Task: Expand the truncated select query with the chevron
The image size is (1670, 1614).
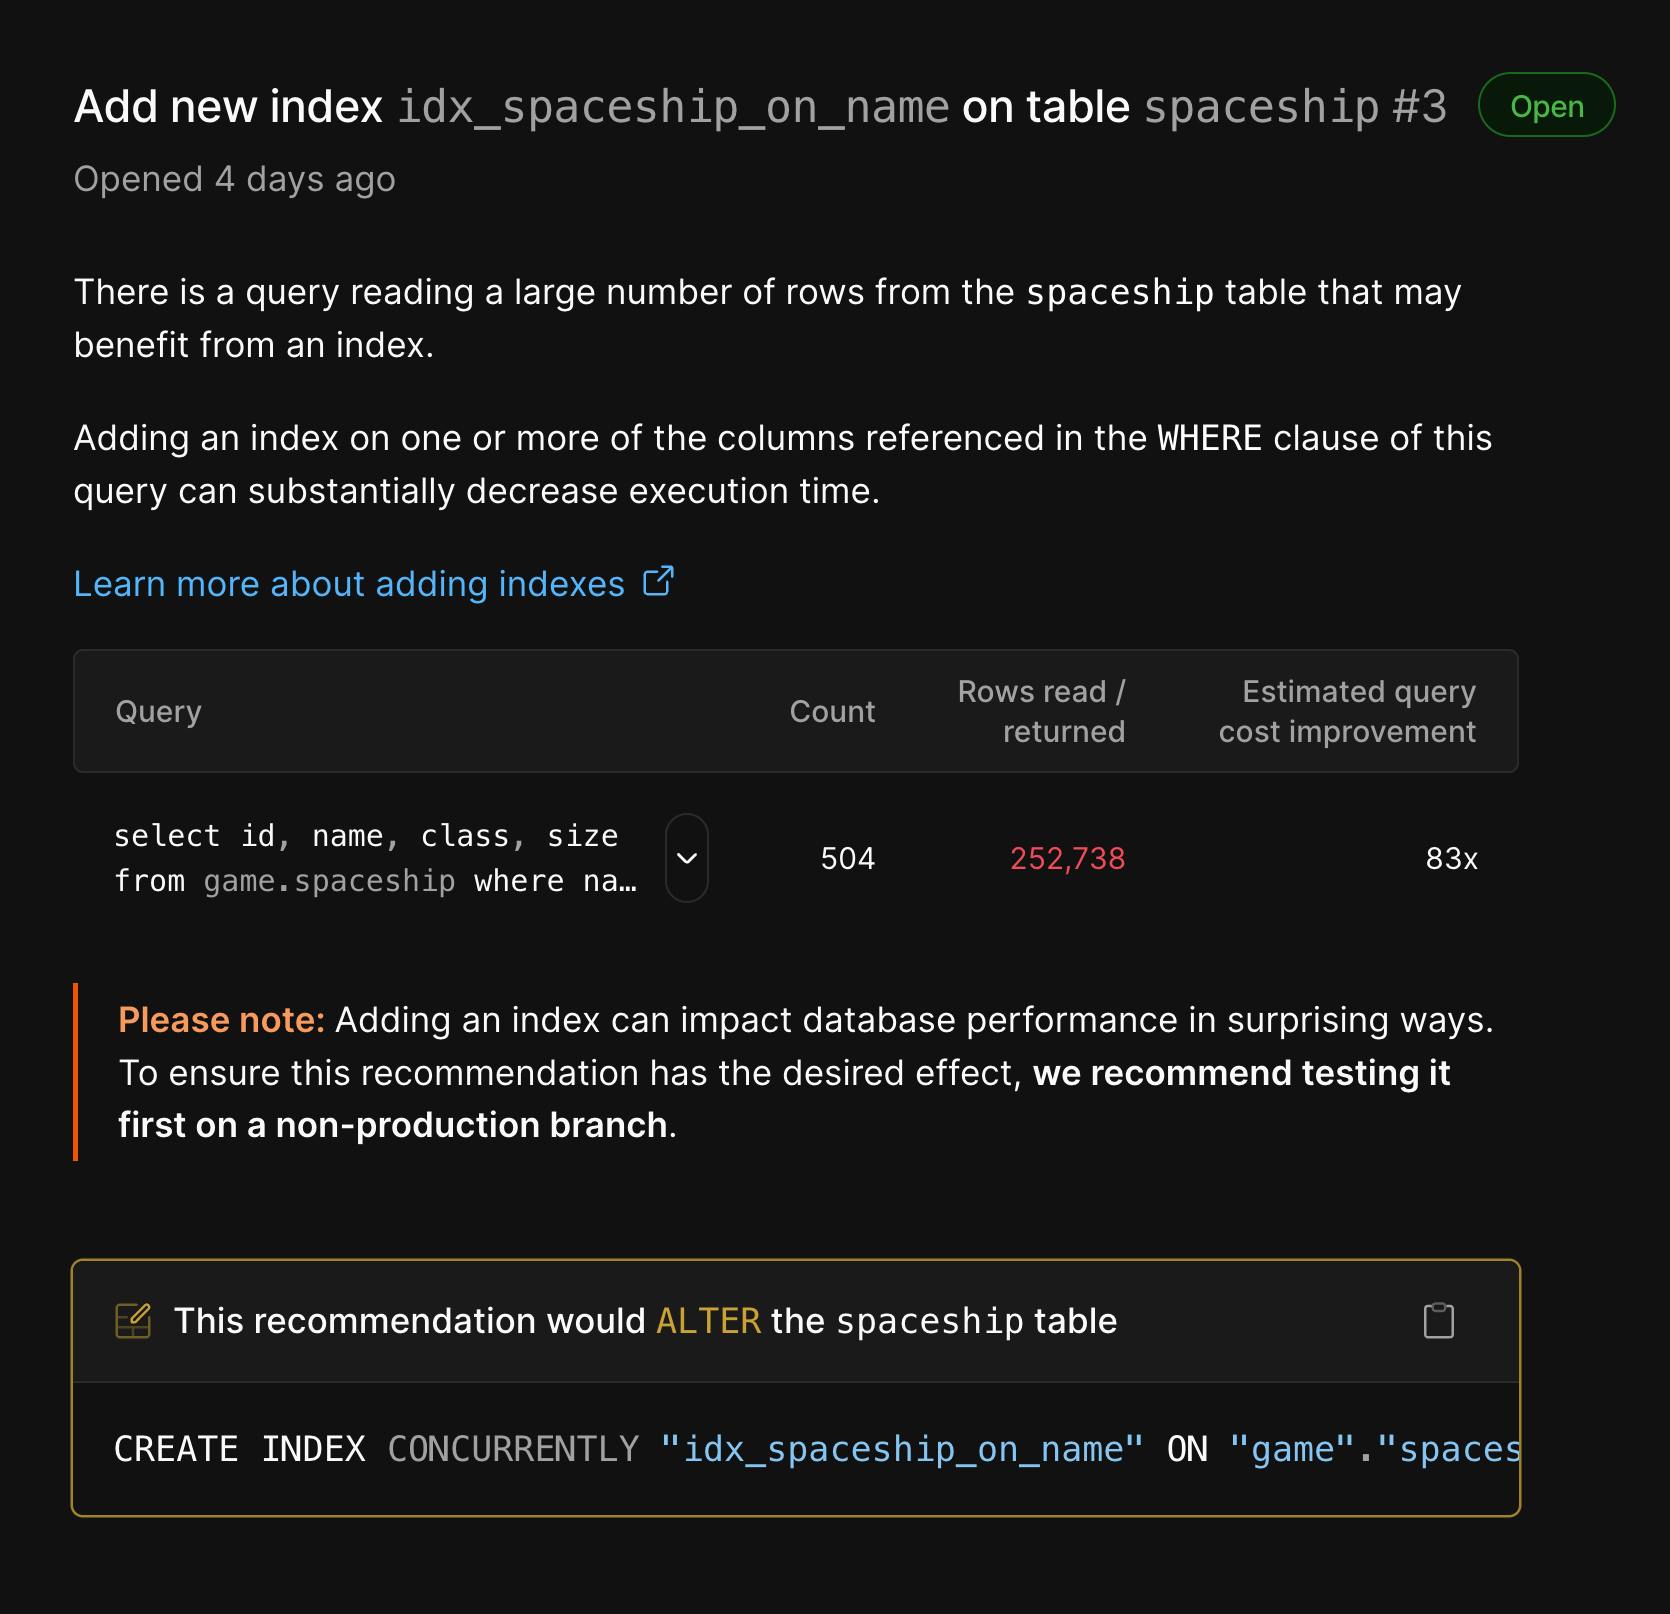Action: point(687,858)
